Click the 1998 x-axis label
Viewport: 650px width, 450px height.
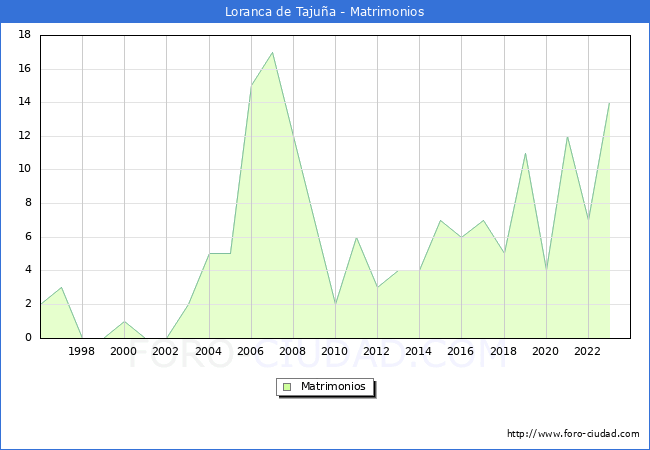point(81,351)
